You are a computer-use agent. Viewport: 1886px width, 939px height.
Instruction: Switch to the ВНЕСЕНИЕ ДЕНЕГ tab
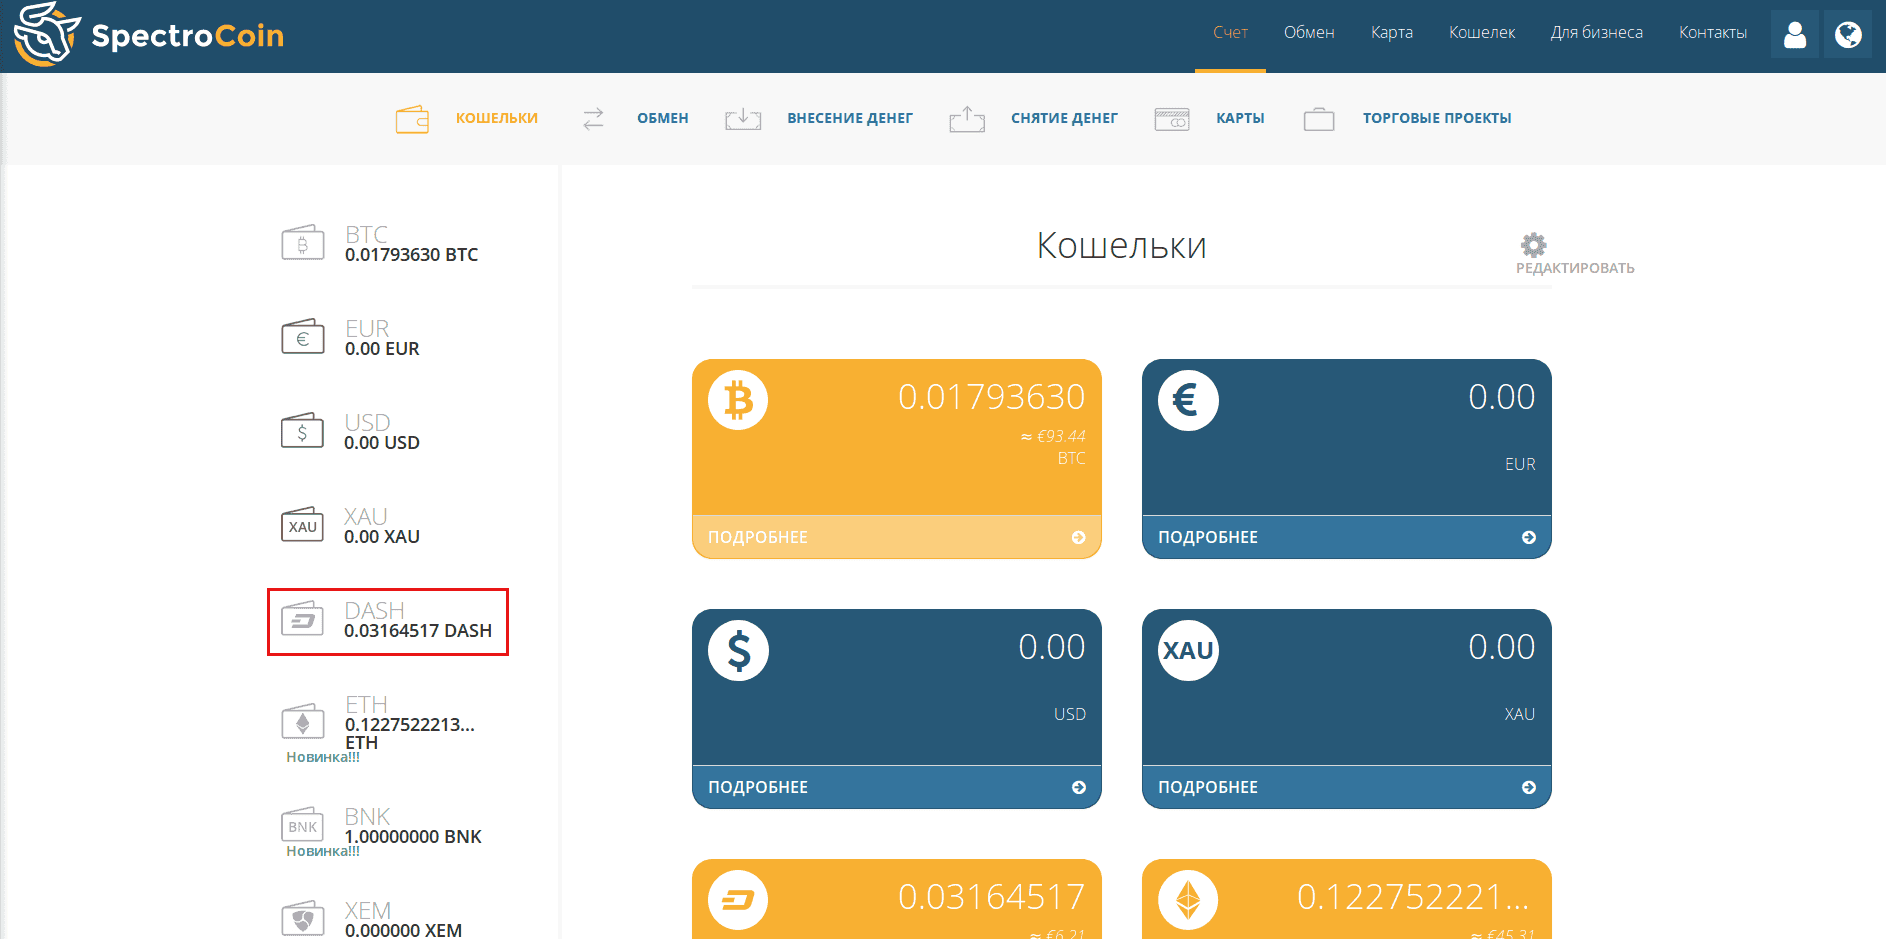(x=850, y=118)
